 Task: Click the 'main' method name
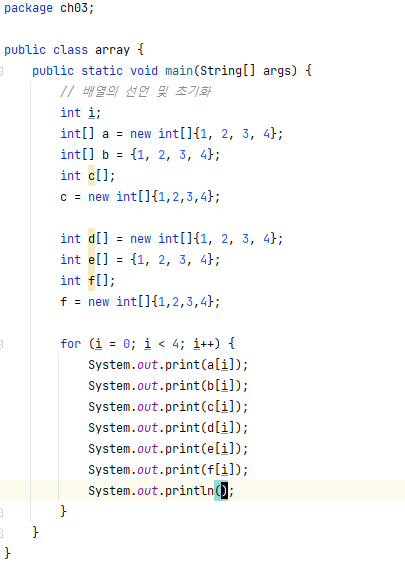179,71
